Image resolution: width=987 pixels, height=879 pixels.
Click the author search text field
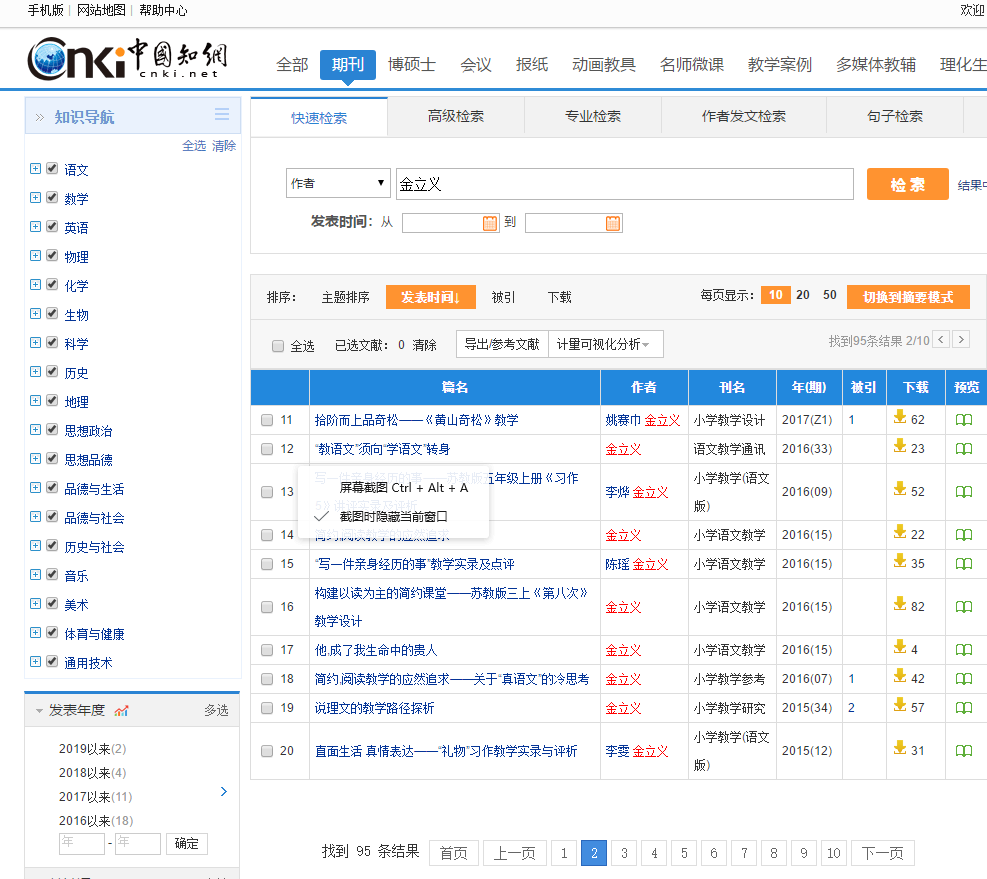(624, 184)
